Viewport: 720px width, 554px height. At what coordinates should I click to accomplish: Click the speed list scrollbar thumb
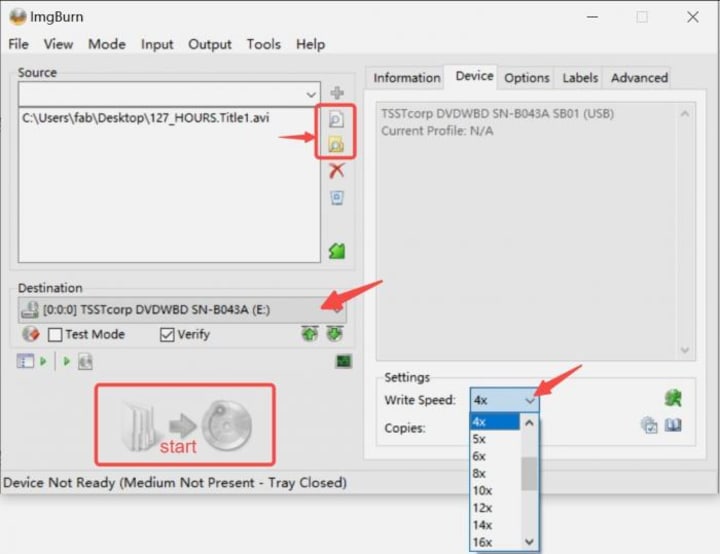[529, 474]
